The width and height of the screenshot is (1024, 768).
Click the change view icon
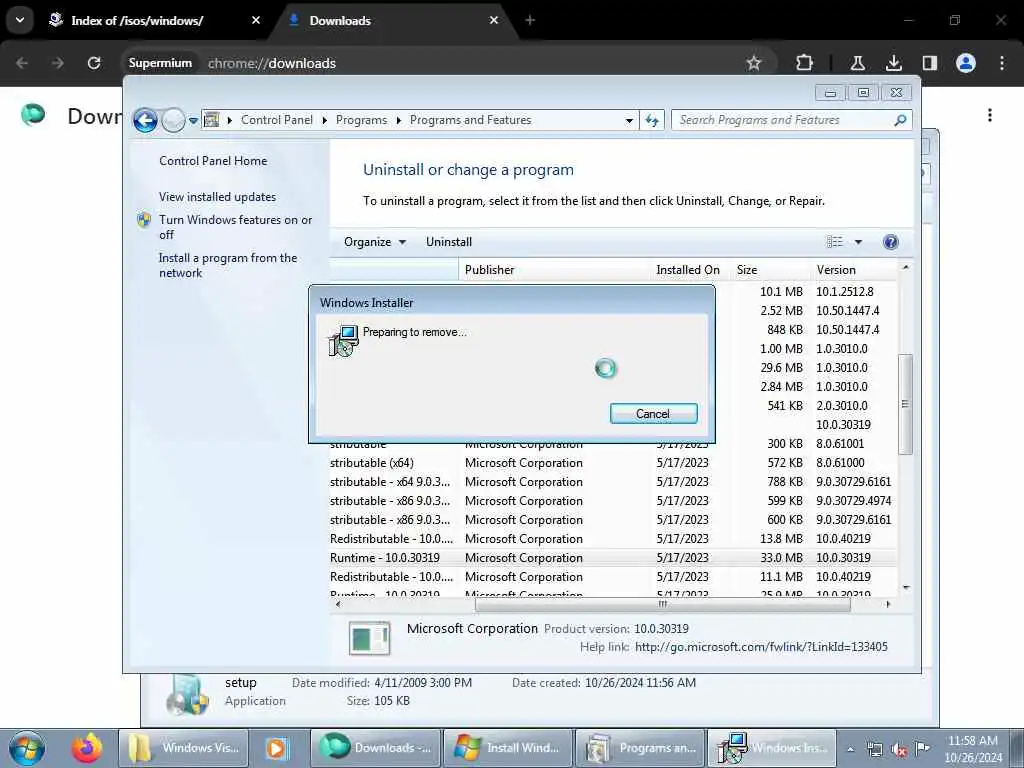coord(835,242)
